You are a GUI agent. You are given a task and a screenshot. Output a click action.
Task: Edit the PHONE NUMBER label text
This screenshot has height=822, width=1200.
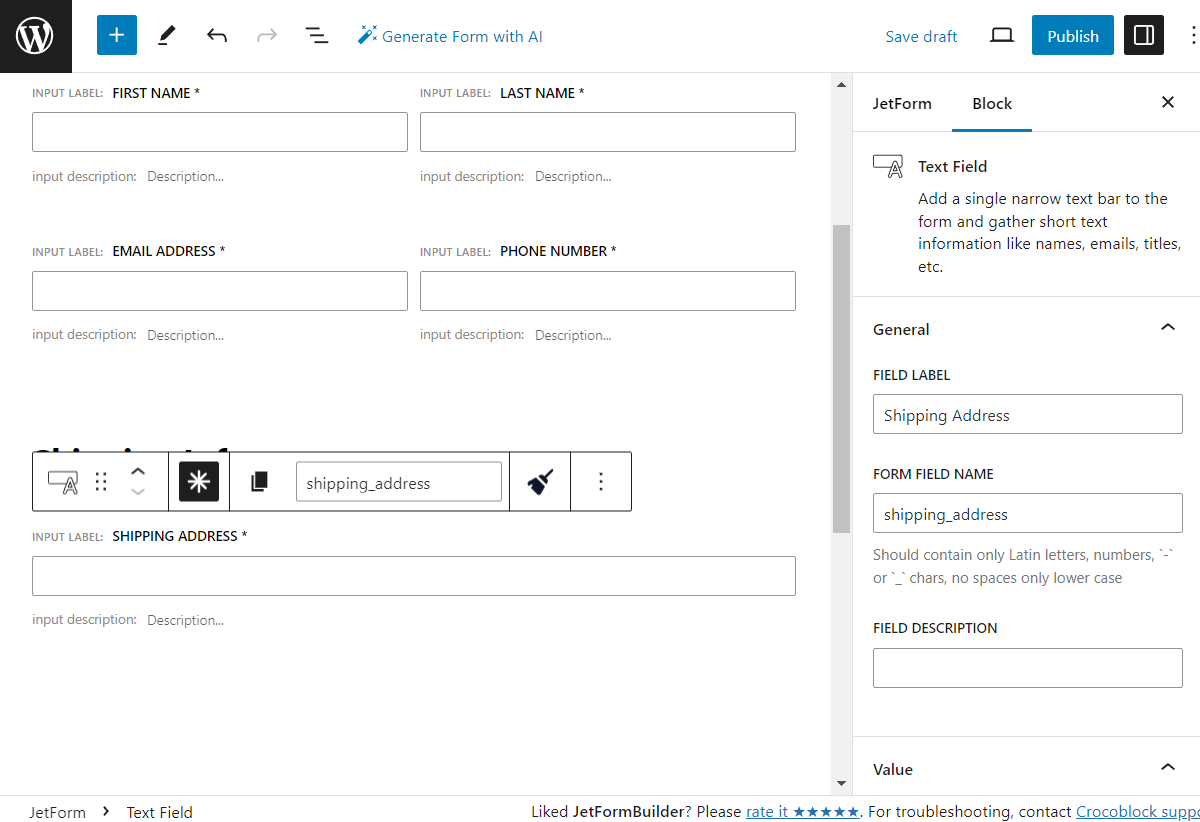point(553,251)
